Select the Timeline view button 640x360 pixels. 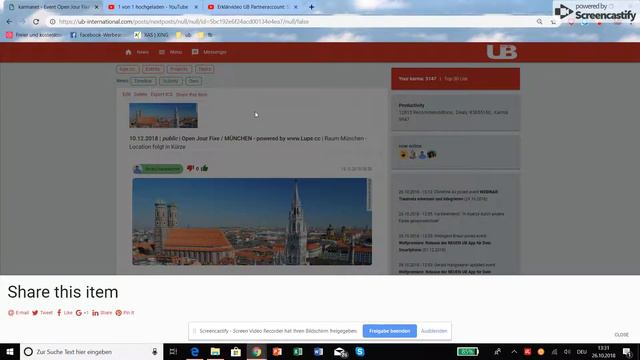click(x=143, y=81)
